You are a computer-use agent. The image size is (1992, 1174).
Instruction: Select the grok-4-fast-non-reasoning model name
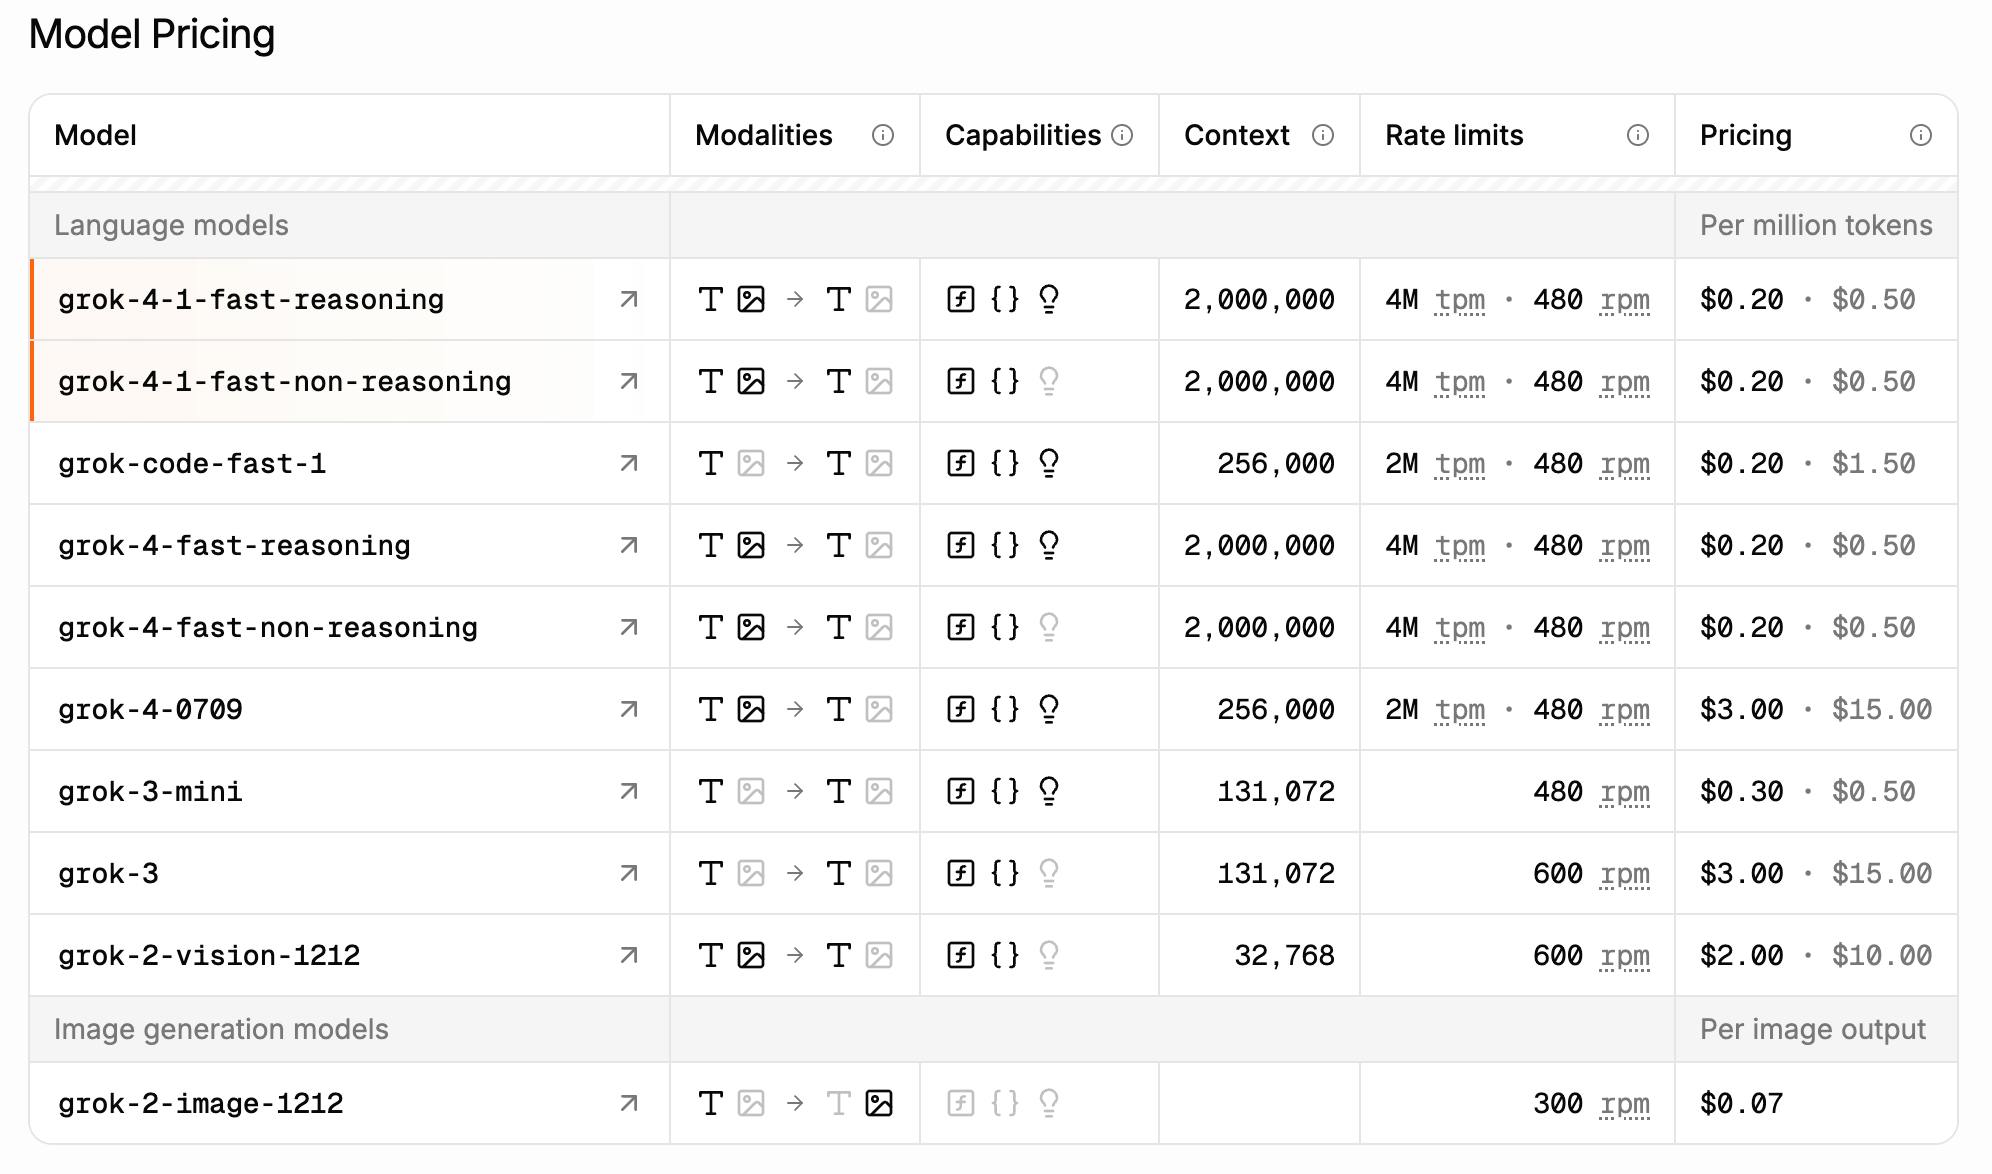[268, 627]
